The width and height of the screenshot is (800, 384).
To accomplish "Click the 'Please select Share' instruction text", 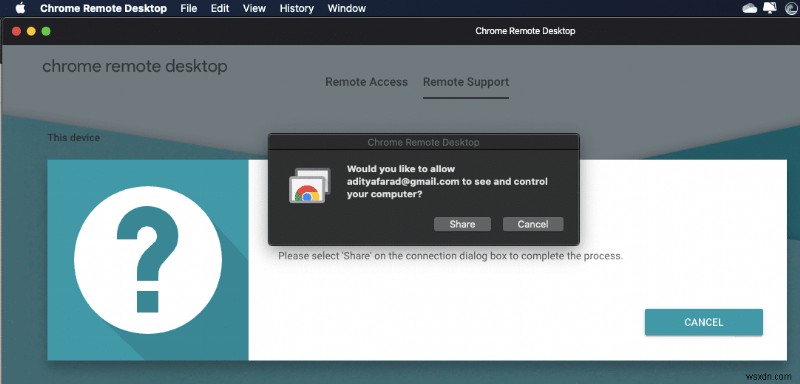I will pyautogui.click(x=451, y=255).
